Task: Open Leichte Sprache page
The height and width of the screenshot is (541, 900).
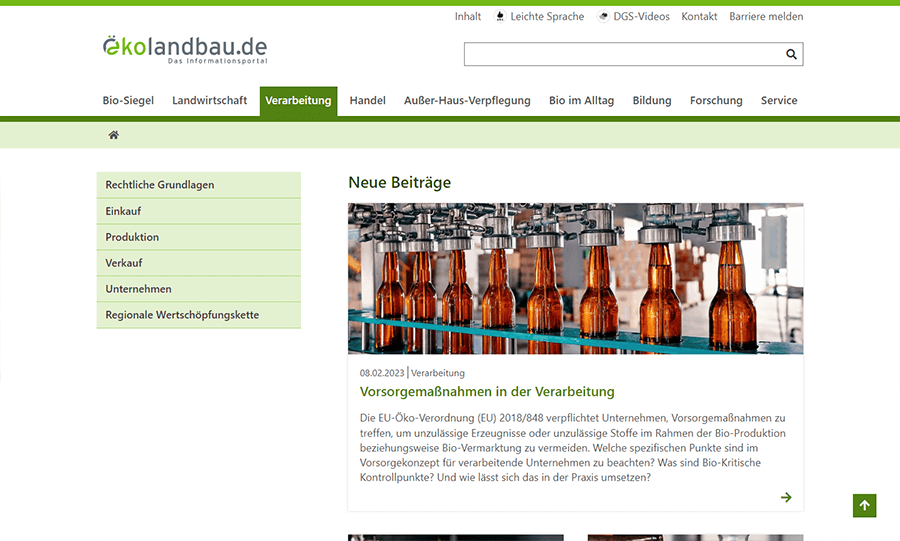Action: (x=540, y=17)
